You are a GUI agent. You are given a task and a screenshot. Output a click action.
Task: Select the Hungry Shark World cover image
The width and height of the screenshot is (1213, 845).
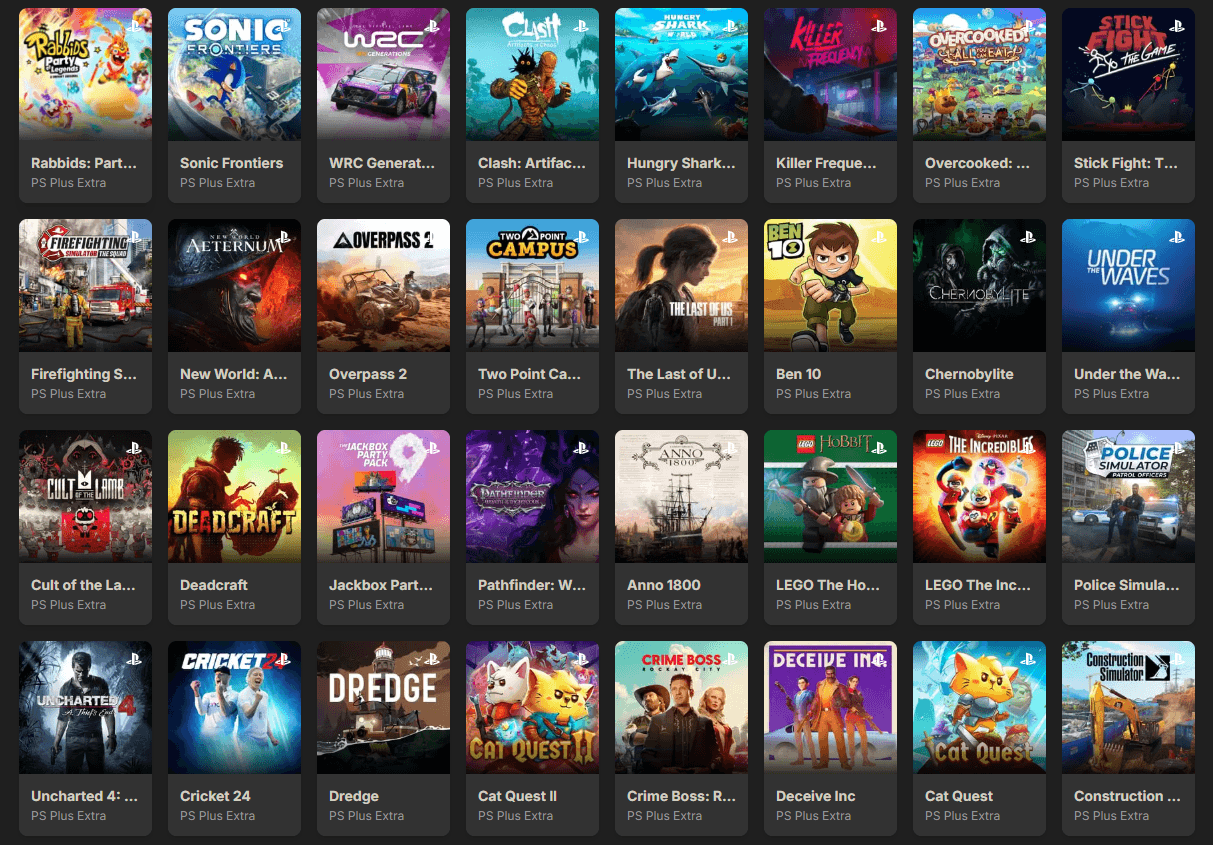[x=681, y=74]
